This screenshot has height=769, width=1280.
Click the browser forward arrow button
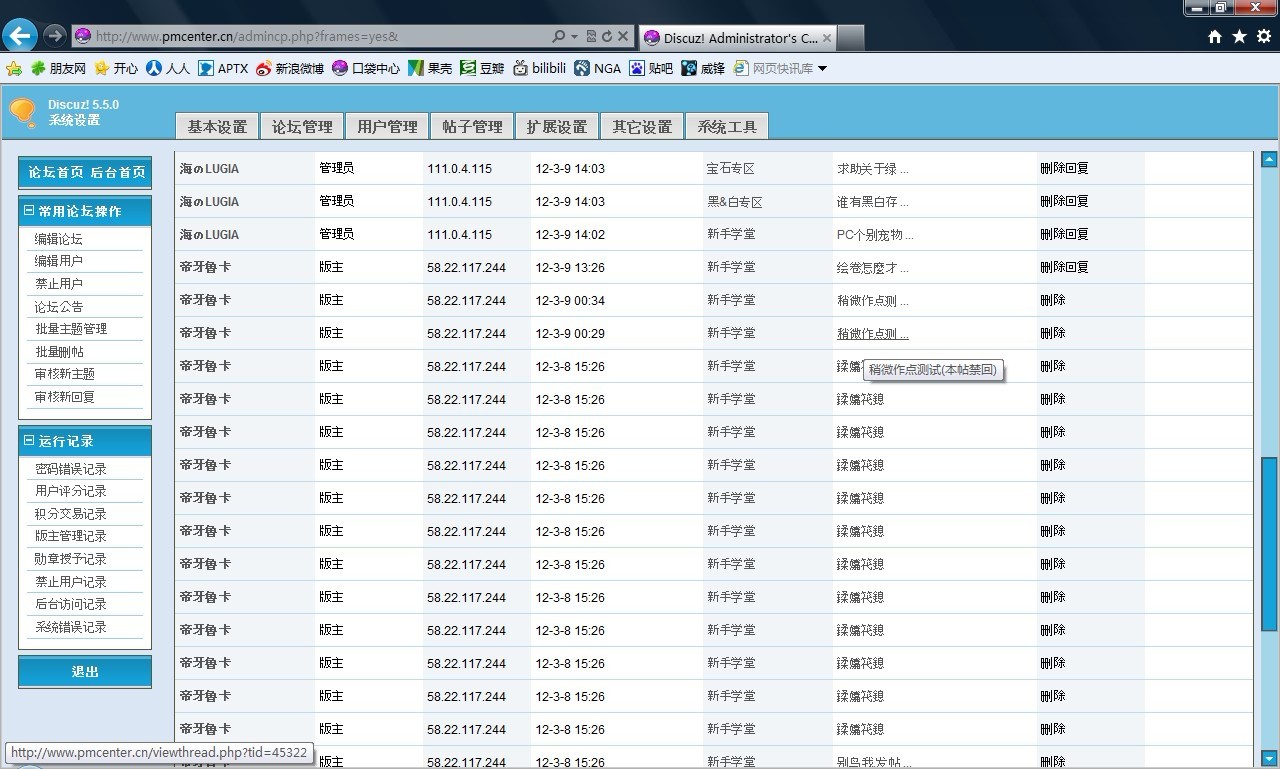tap(54, 36)
